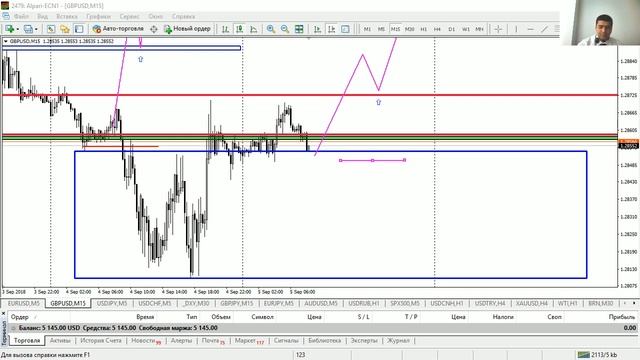The height and width of the screenshot is (360, 640).
Task: Show more chart tabs with right arrow
Action: (x=634, y=303)
